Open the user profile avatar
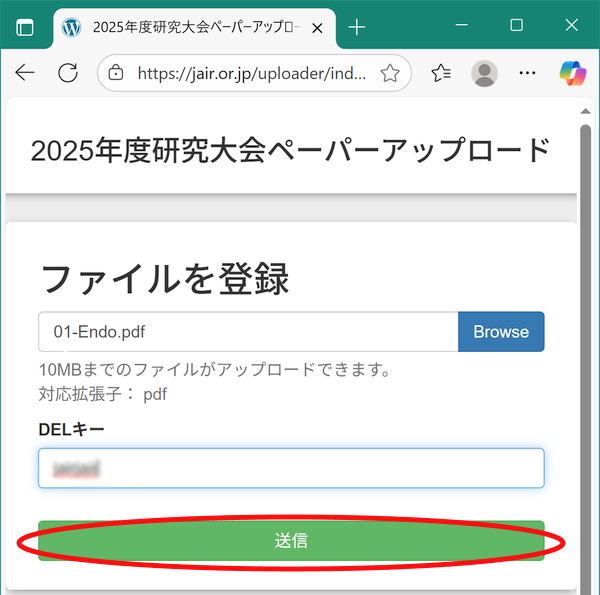Viewport: 600px width, 595px height. pyautogui.click(x=484, y=73)
